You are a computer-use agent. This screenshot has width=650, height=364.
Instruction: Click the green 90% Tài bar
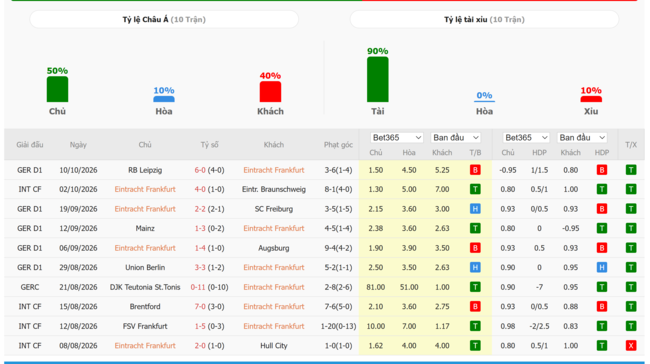point(378,79)
